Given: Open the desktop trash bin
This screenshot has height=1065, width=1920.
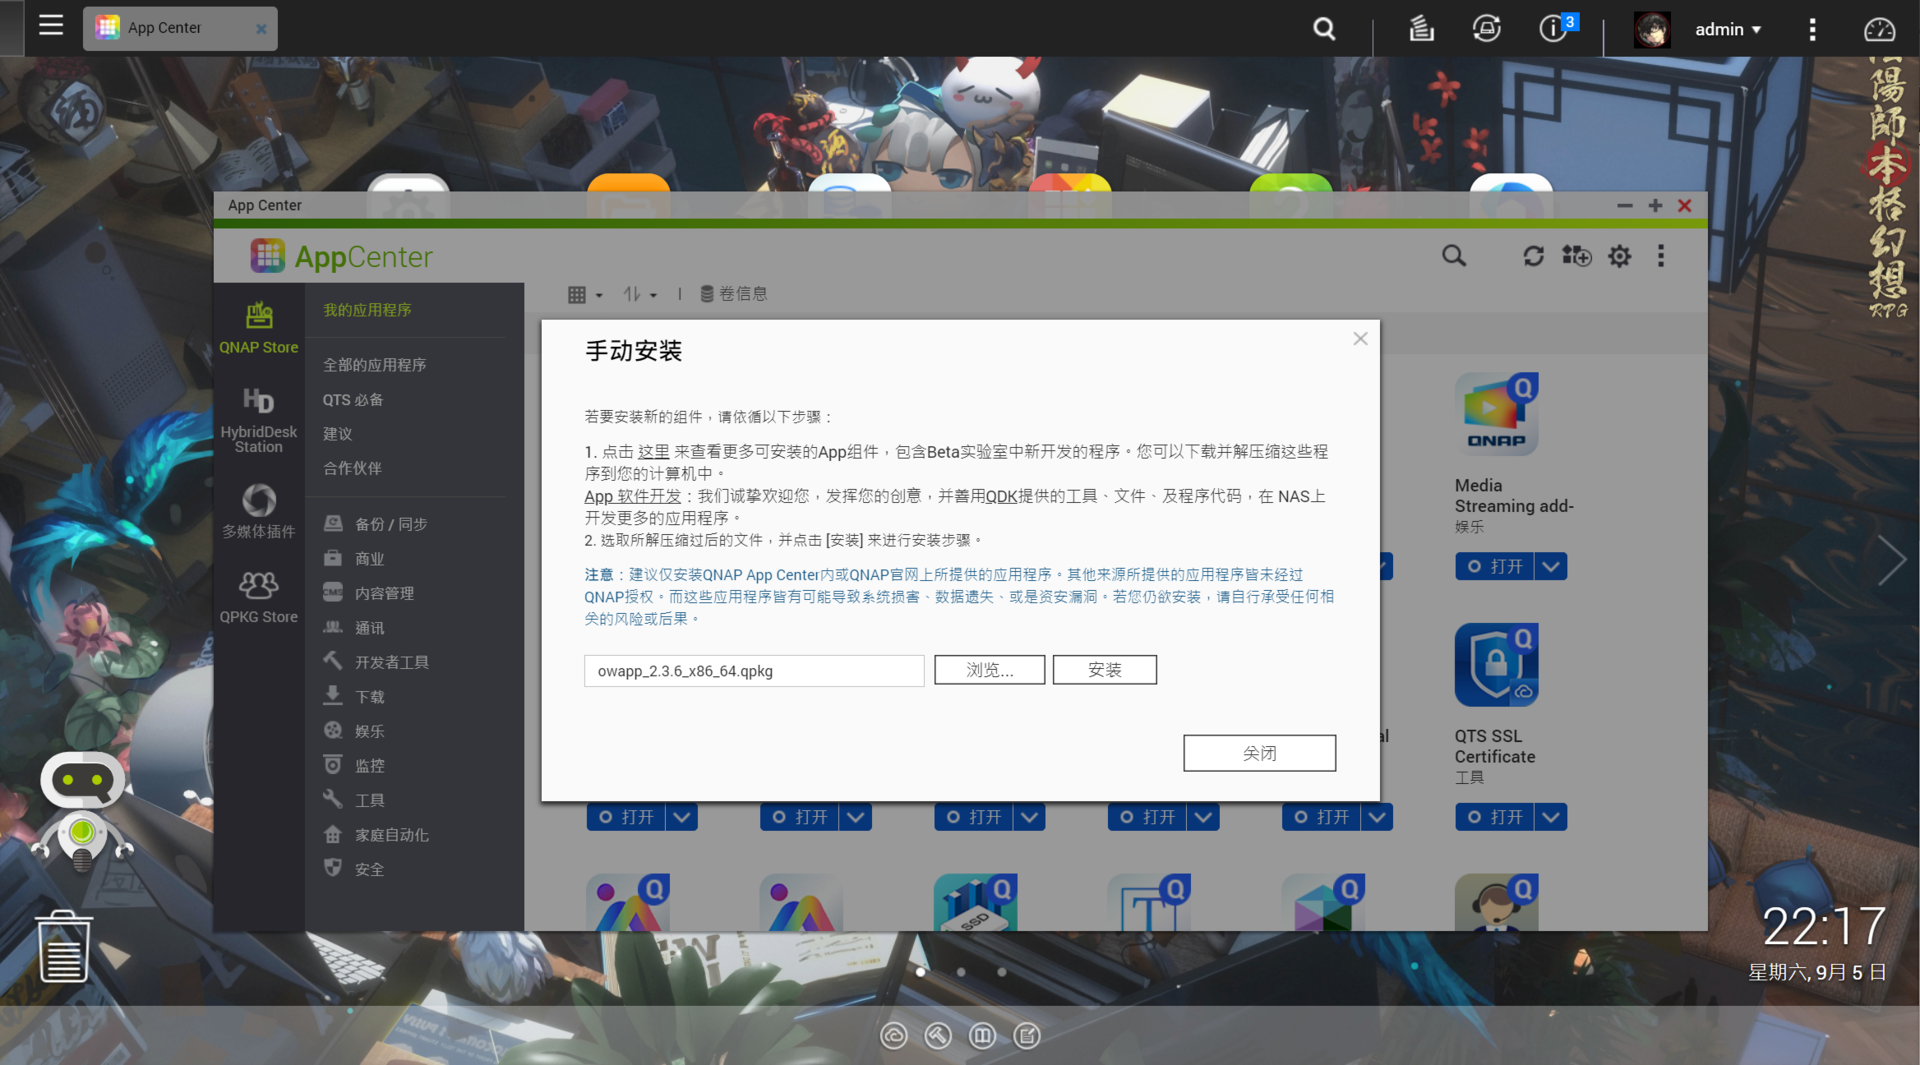Looking at the screenshot, I should (64, 946).
